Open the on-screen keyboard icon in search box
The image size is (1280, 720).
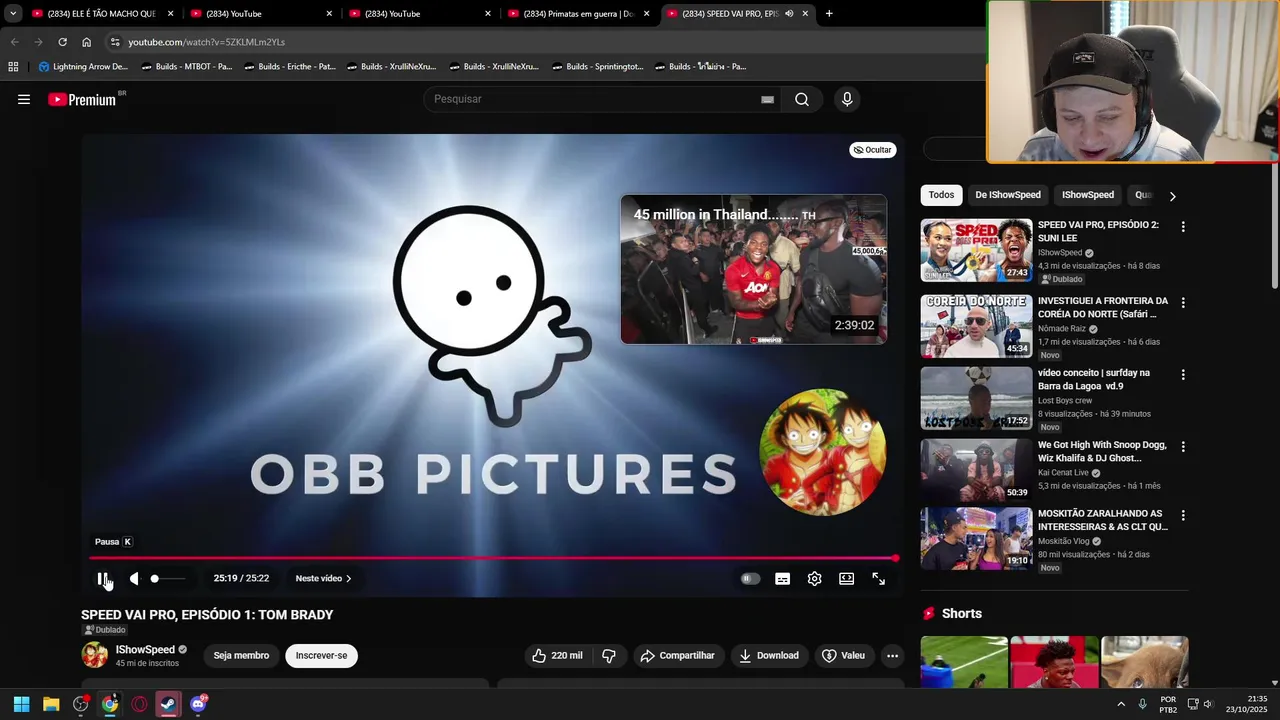click(767, 99)
